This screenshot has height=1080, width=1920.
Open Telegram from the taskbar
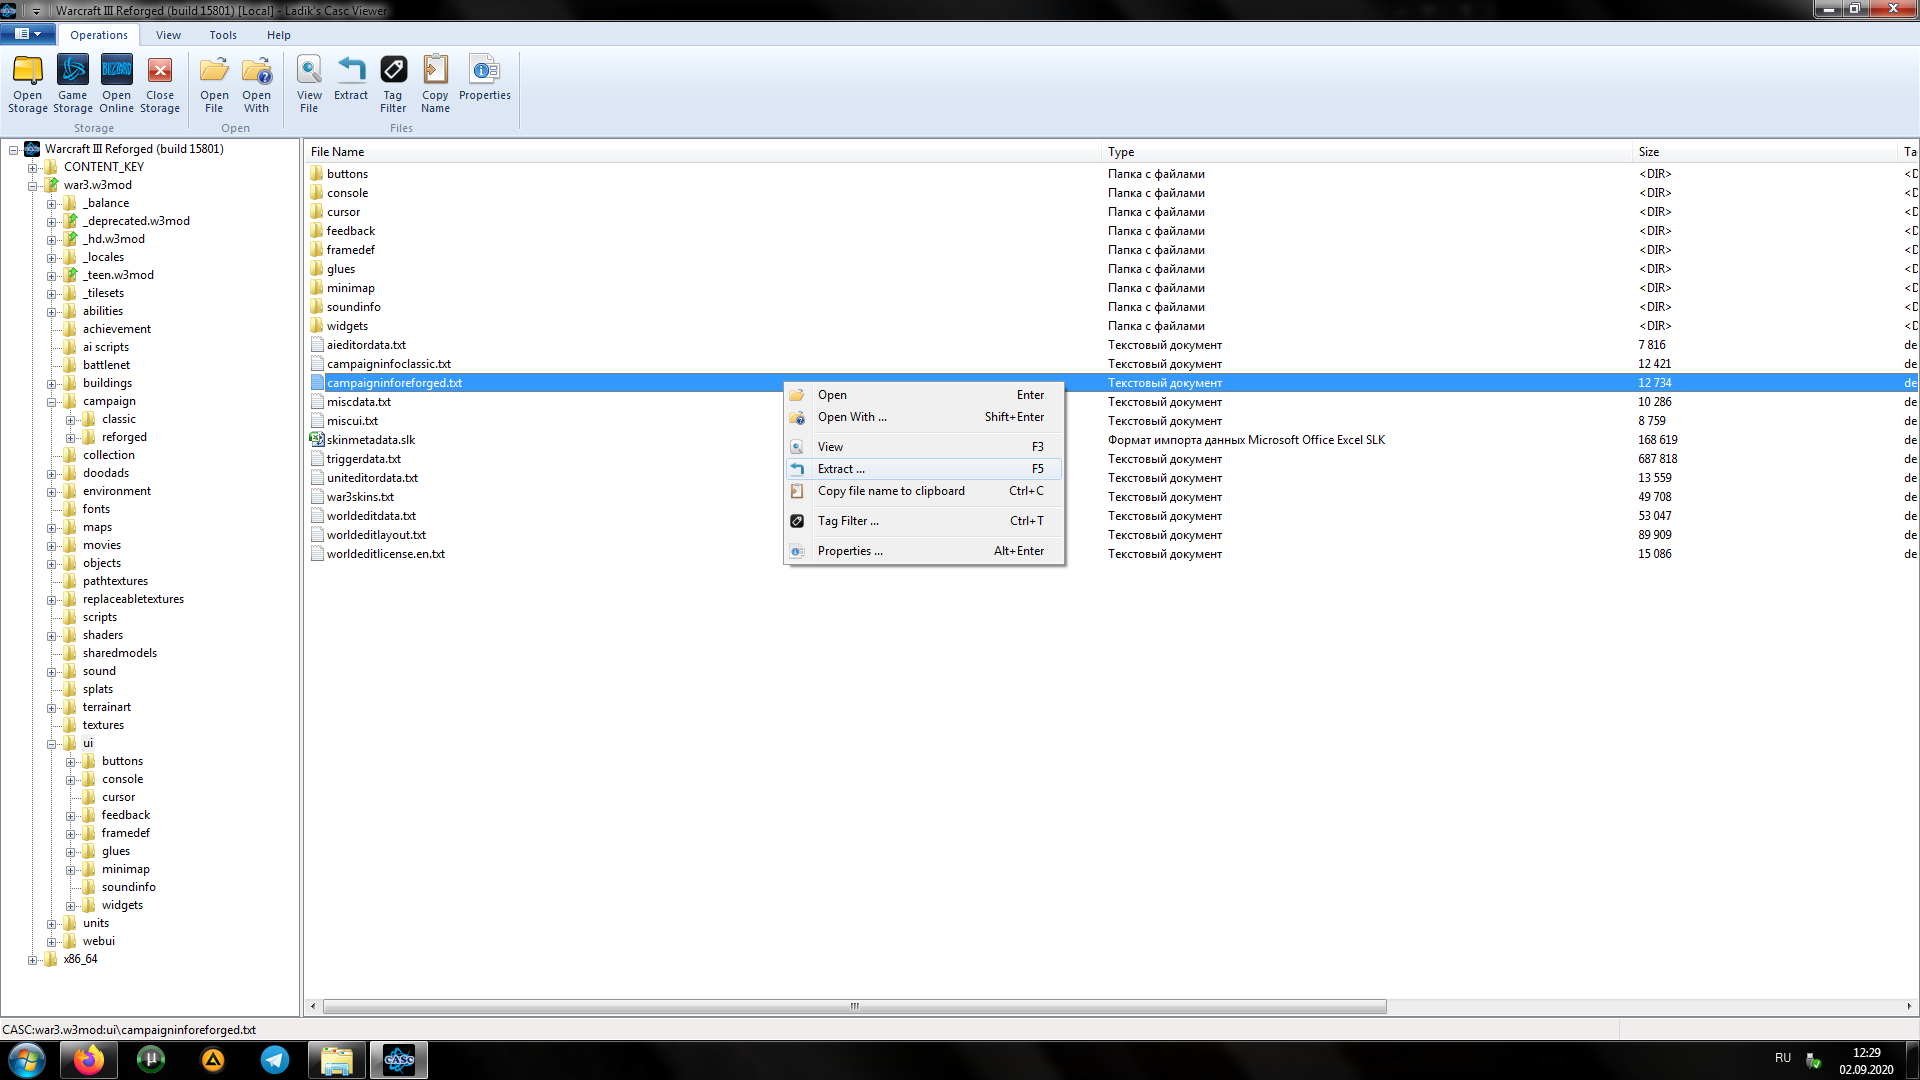pyautogui.click(x=275, y=1060)
